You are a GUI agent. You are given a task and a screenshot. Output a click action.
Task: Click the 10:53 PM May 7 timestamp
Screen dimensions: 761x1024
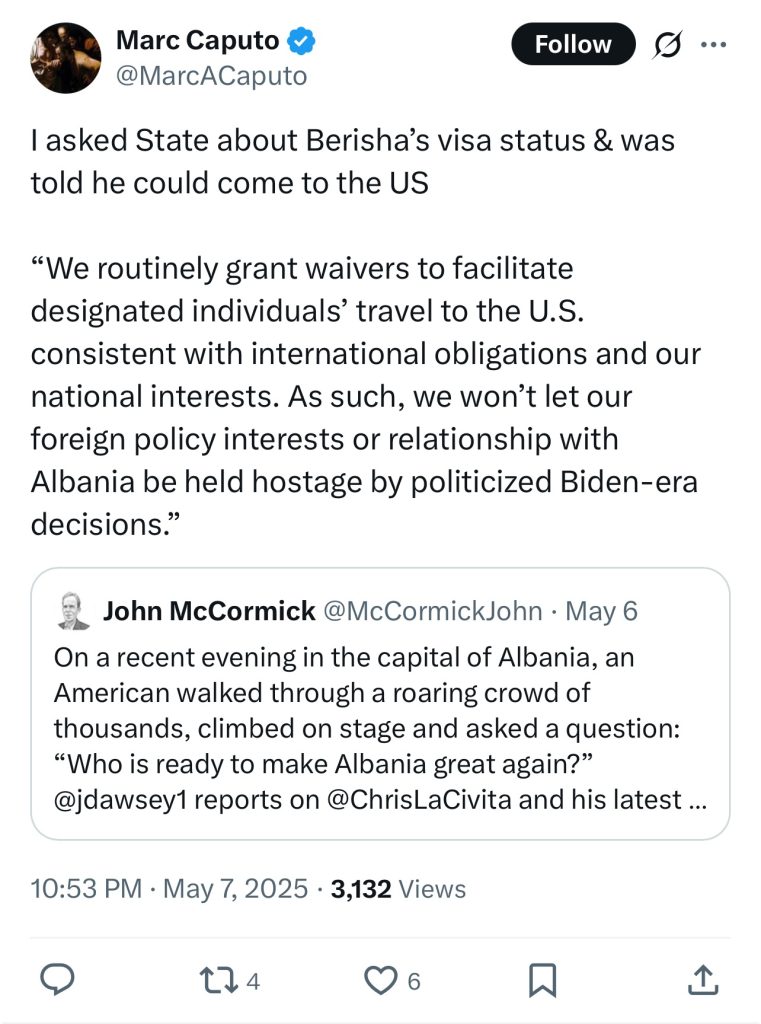pyautogui.click(x=169, y=889)
